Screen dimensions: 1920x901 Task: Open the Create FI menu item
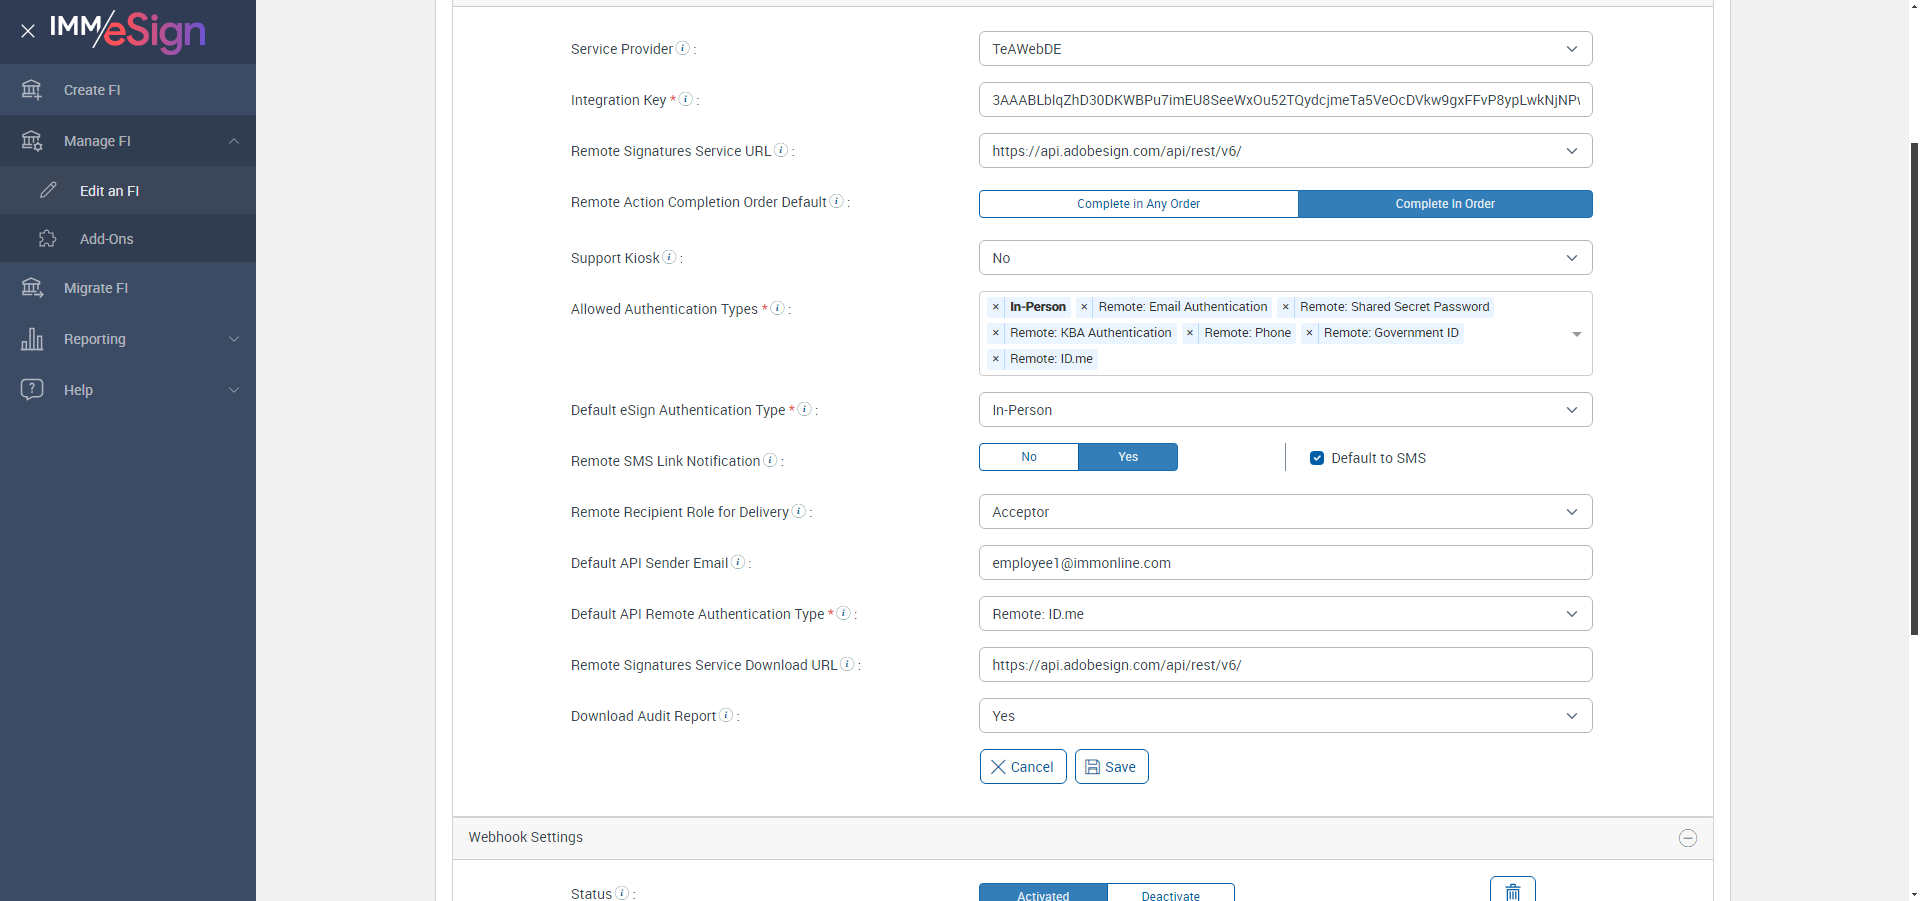92,90
